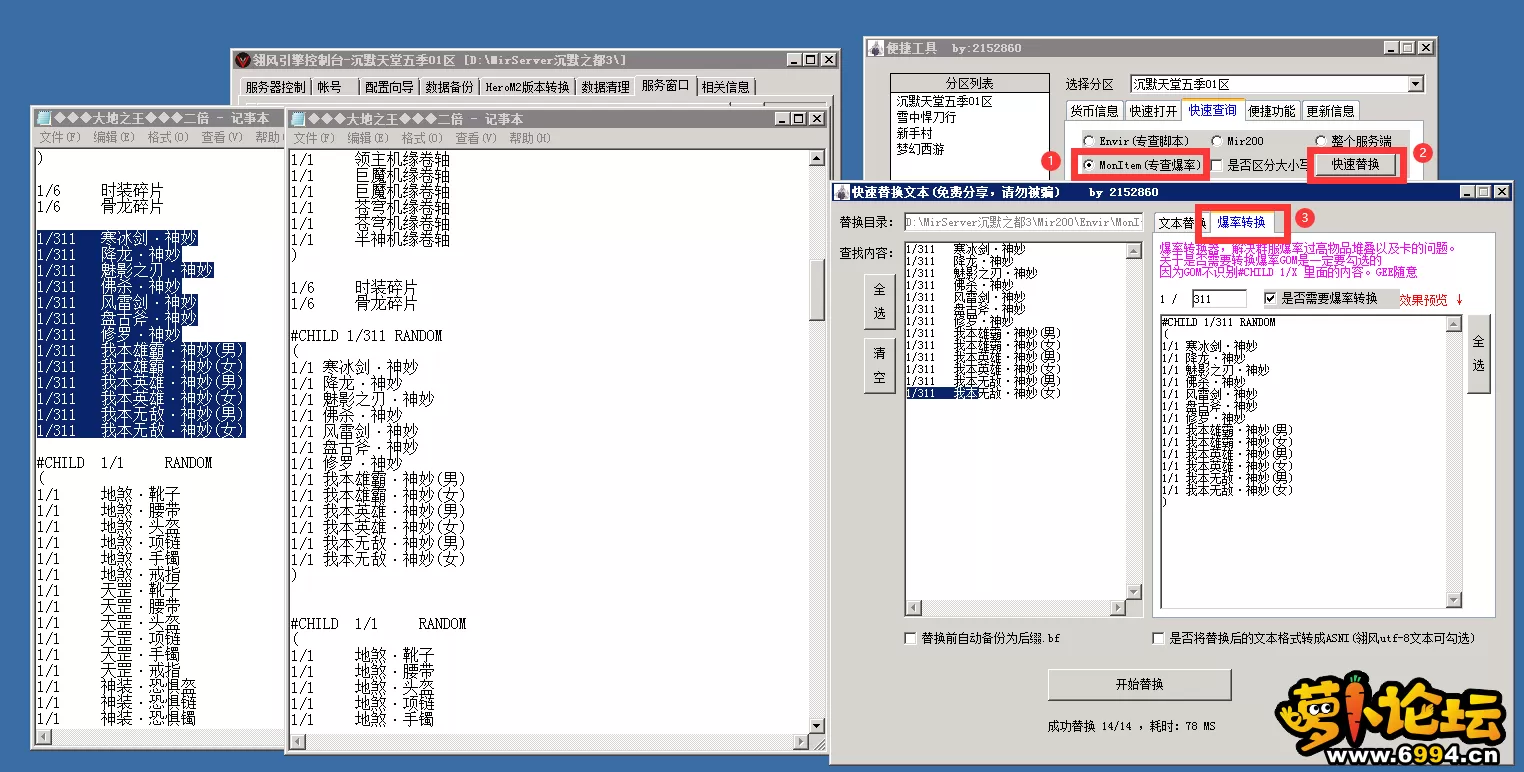Open the HeroM2版本转换 tab
This screenshot has width=1524, height=772.
pyautogui.click(x=527, y=87)
